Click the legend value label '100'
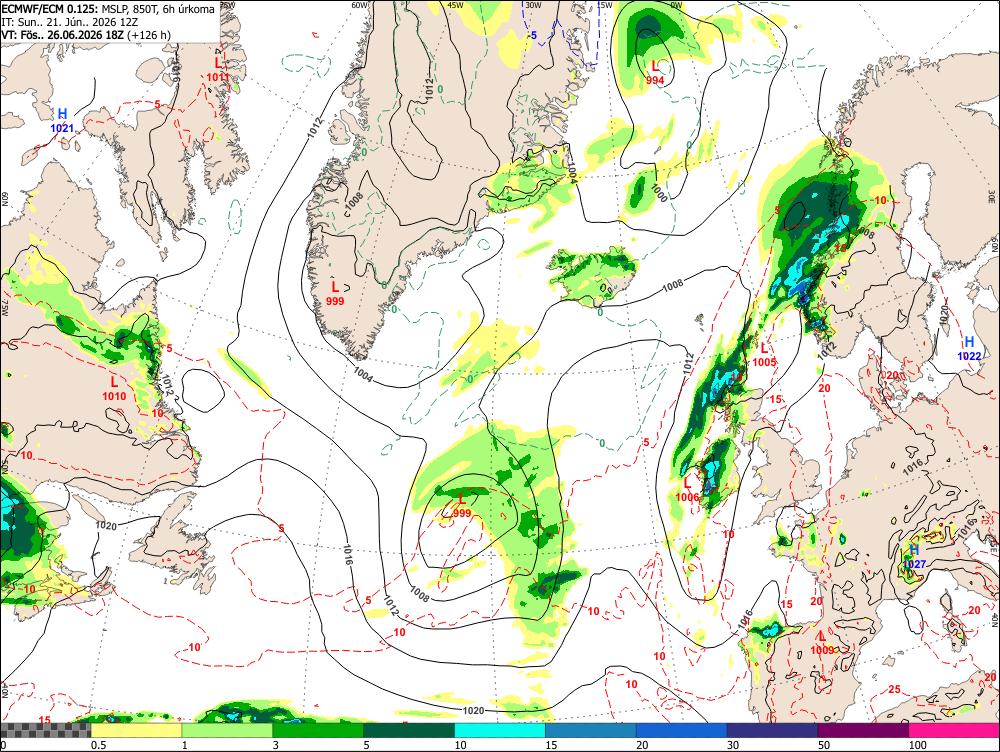 tap(917, 745)
